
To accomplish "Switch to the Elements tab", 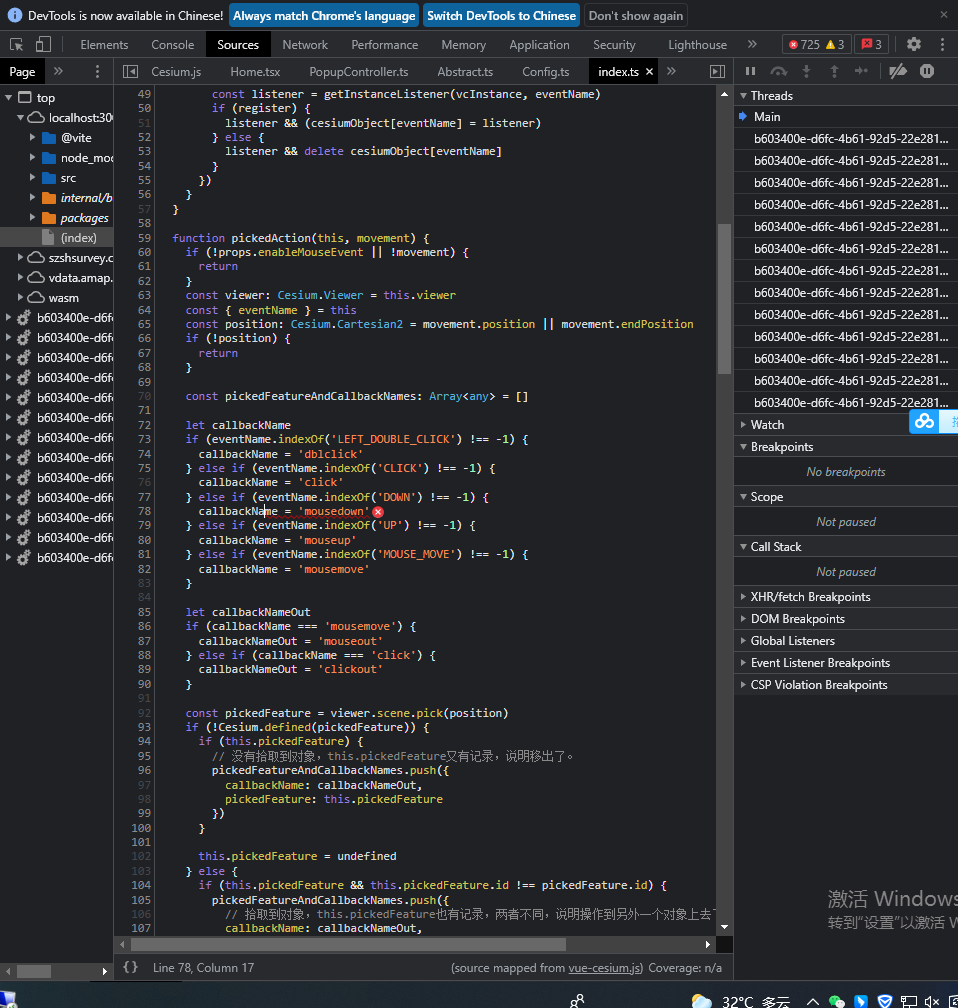I will 104,44.
